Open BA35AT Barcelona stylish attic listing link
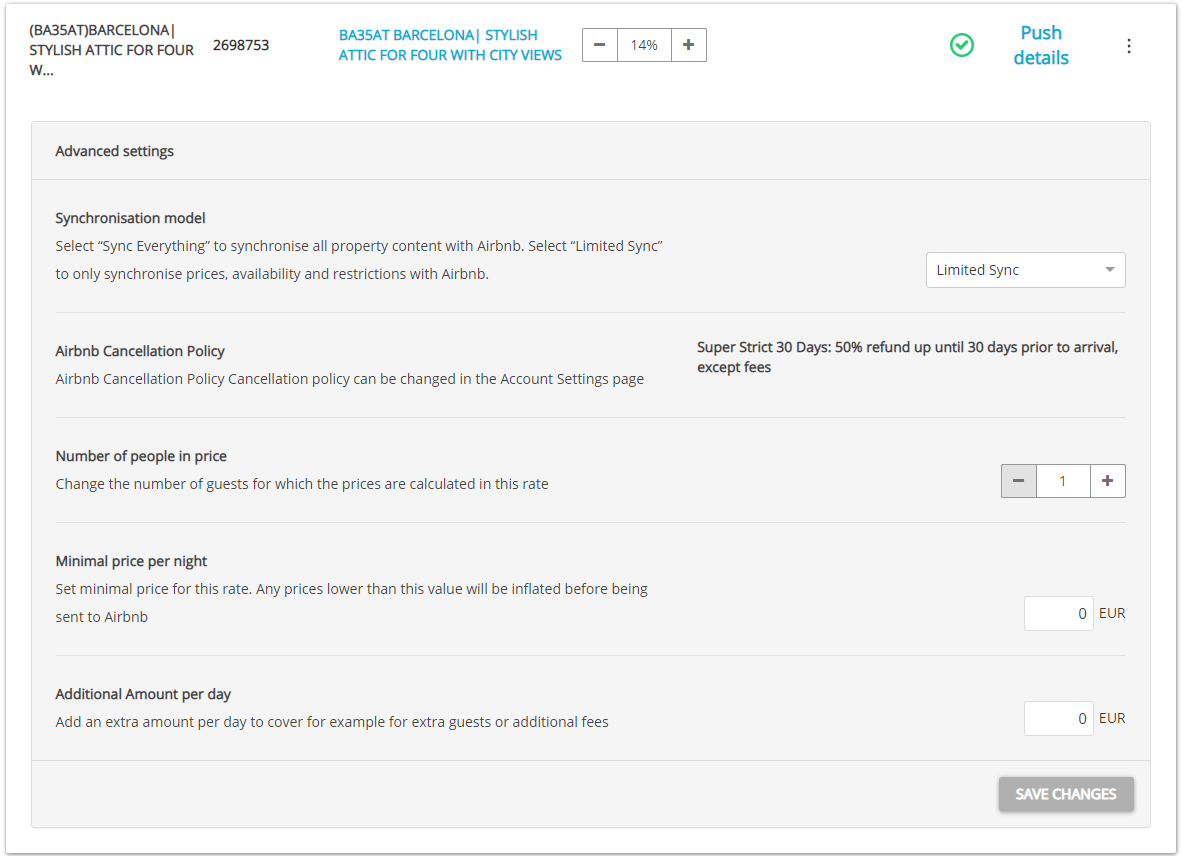 (450, 45)
